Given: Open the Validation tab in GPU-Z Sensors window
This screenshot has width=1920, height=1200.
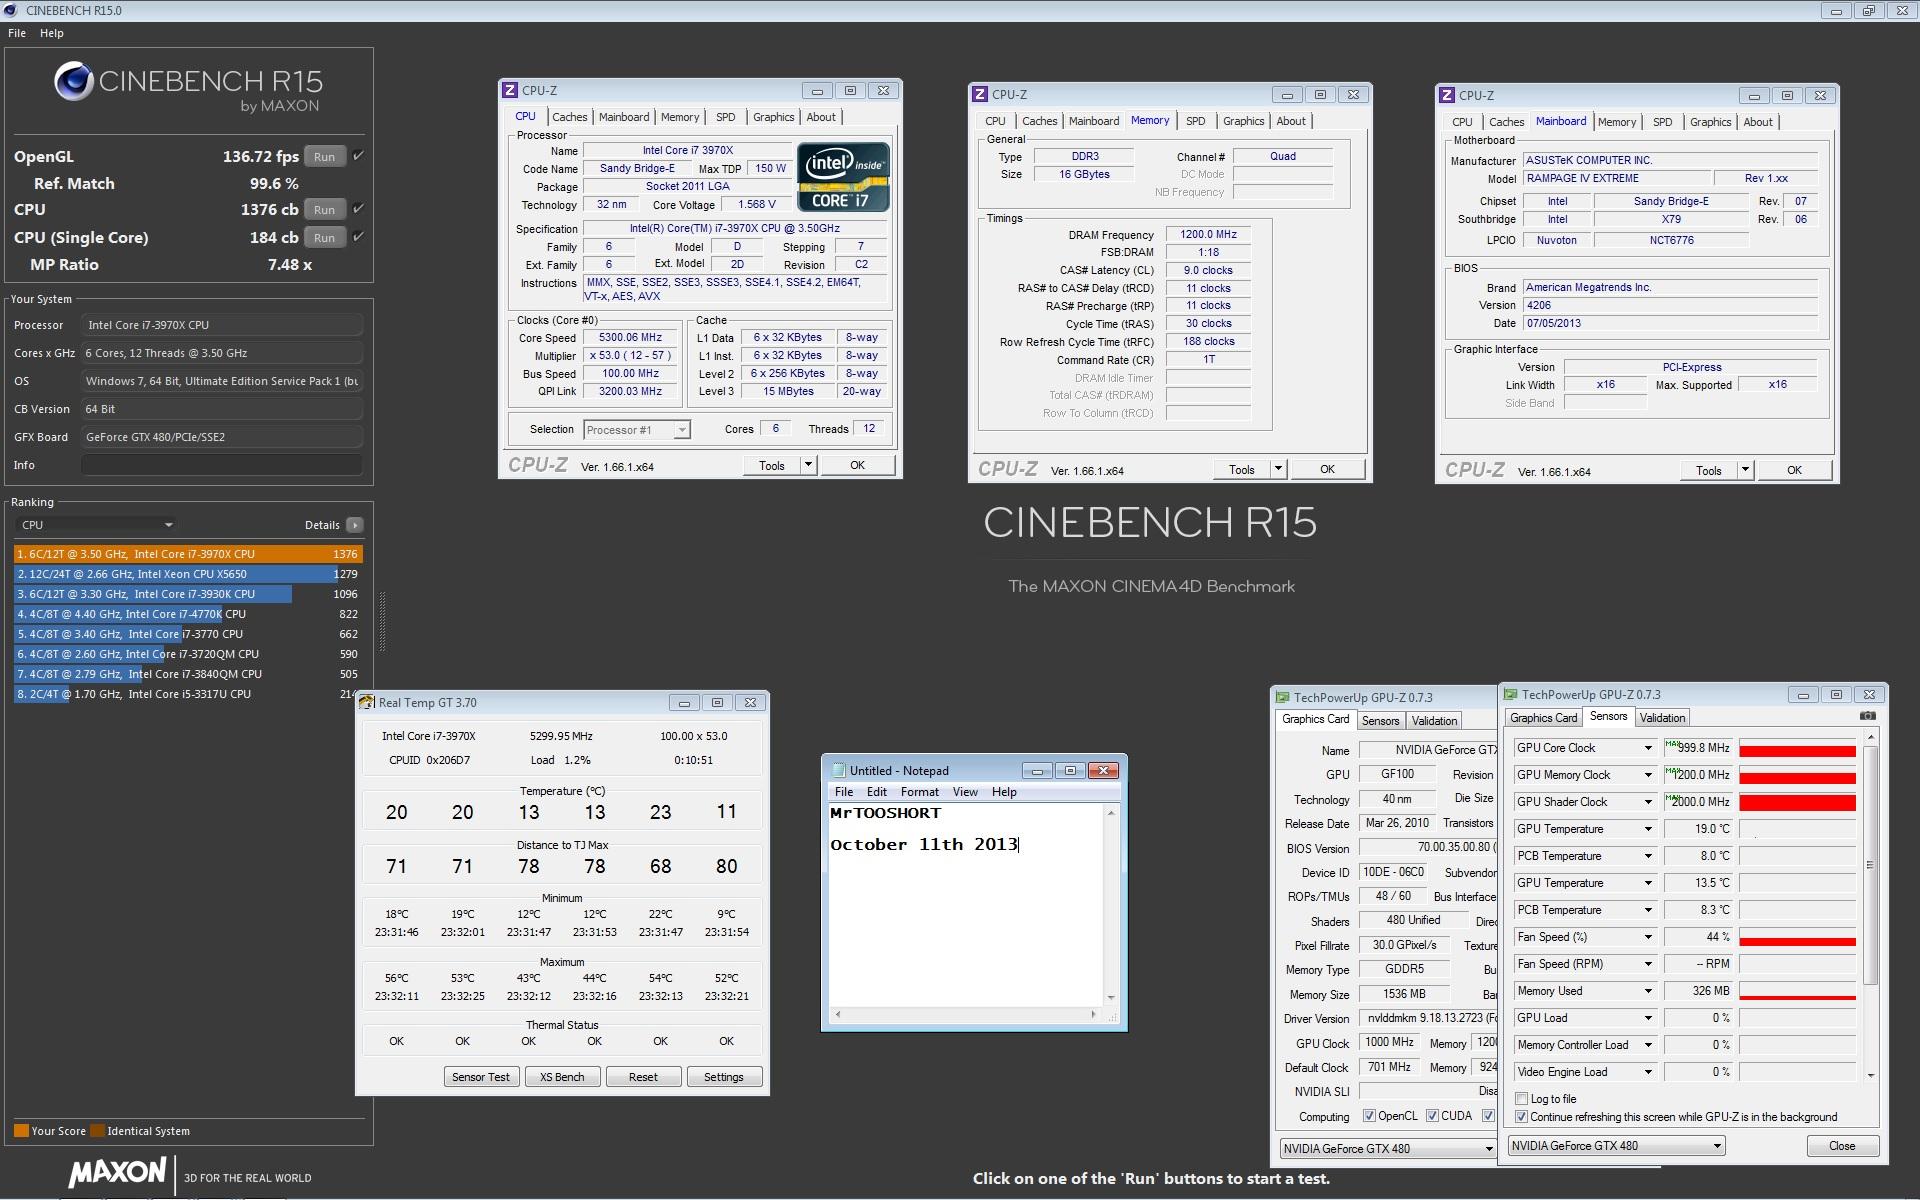Looking at the screenshot, I should pos(1662,718).
